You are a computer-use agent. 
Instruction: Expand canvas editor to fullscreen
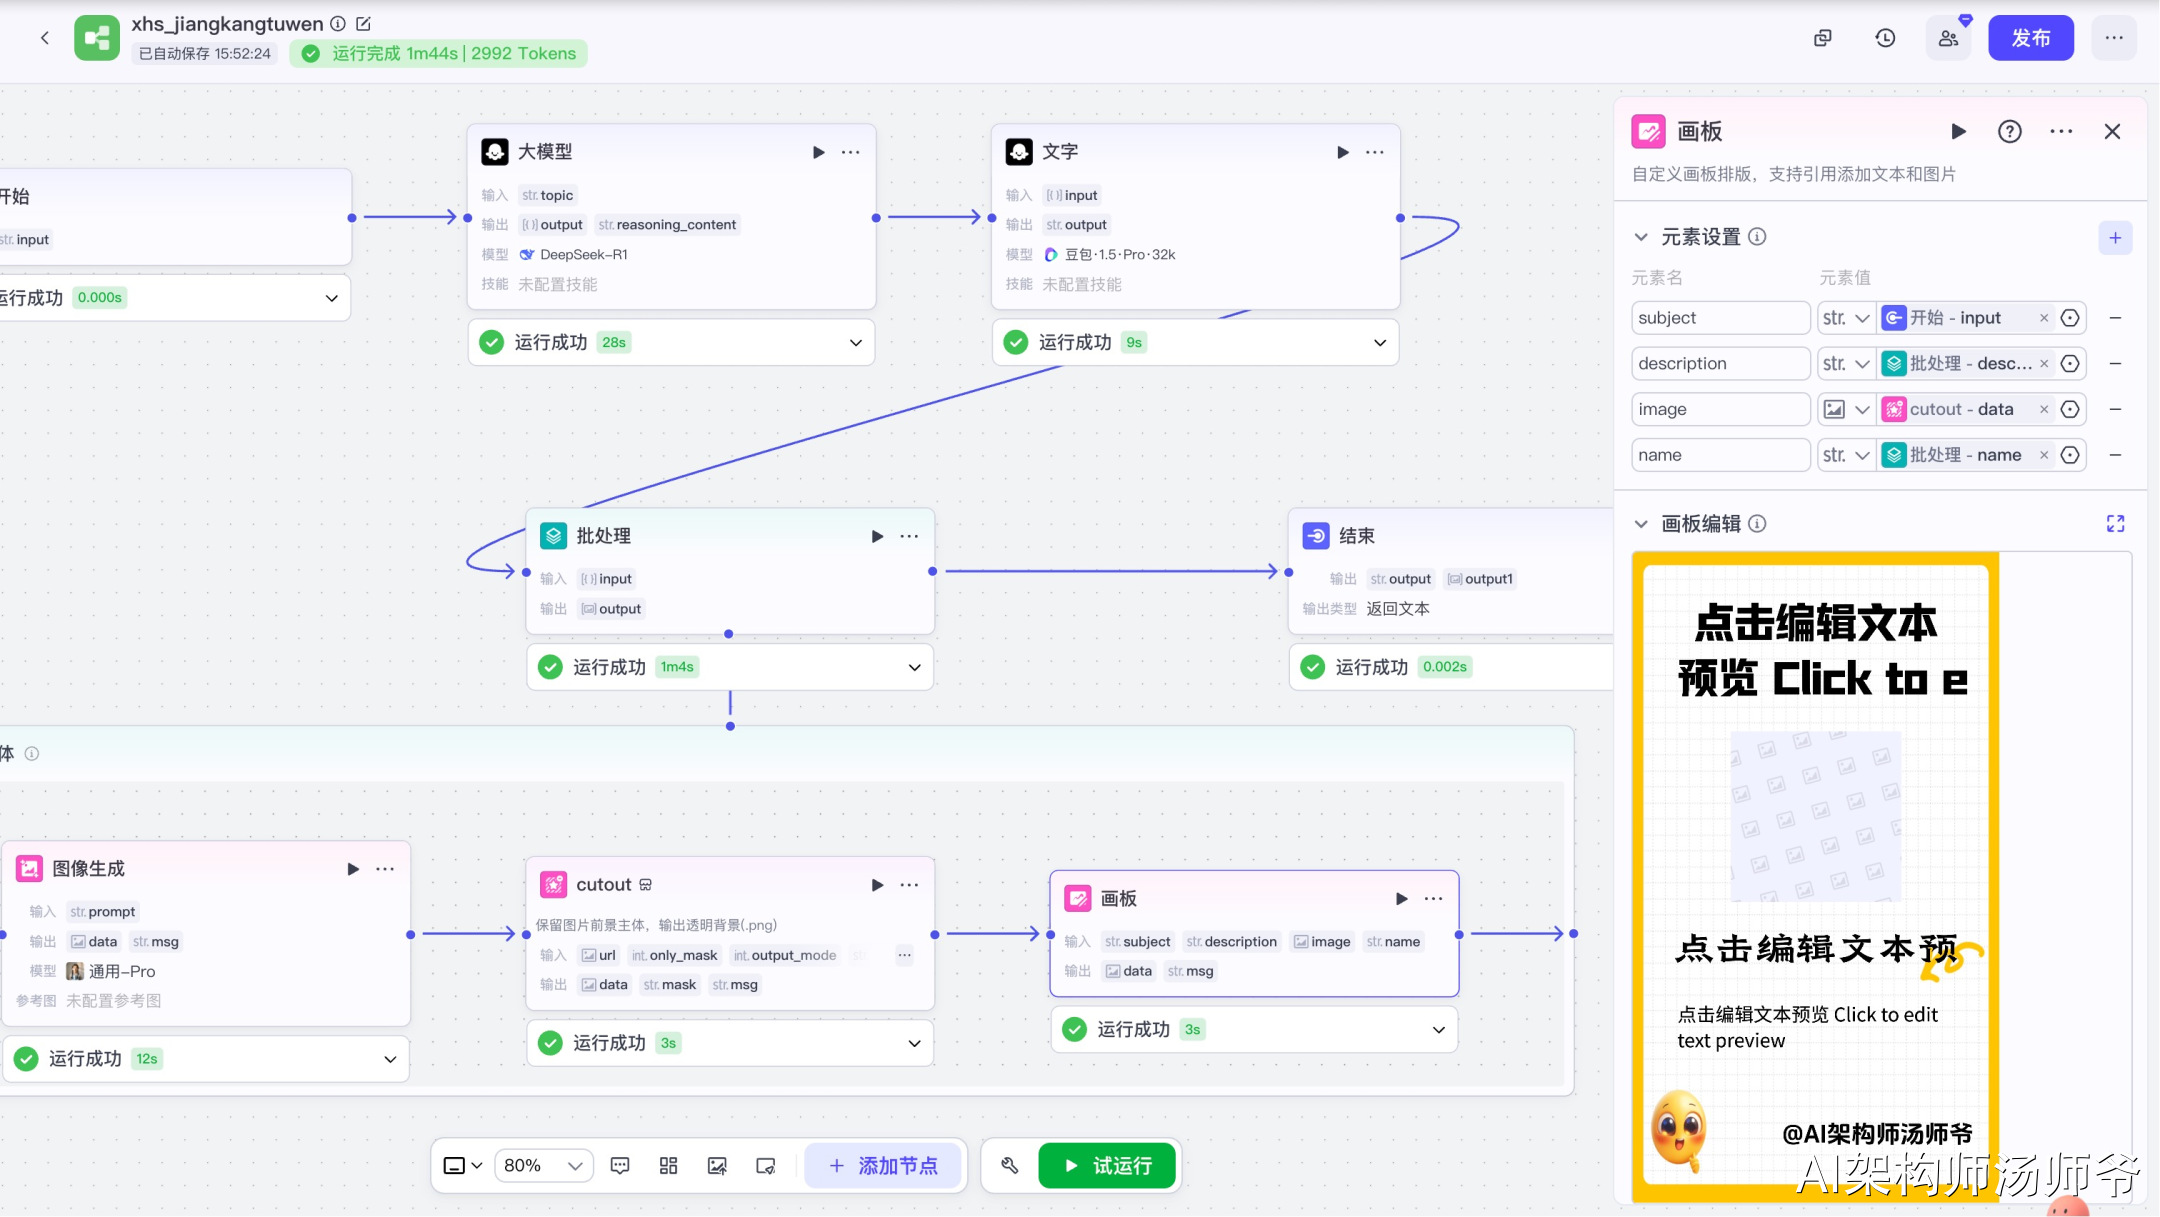tap(2115, 524)
